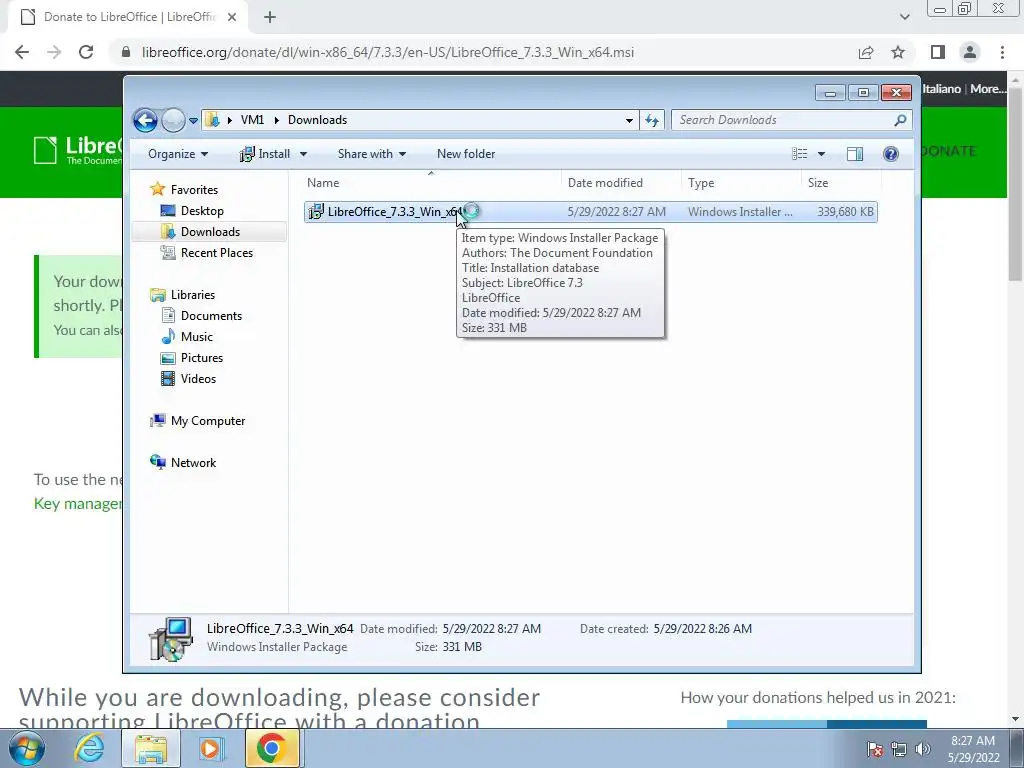Open Chrome tab search dropdown
The image size is (1024, 768).
click(x=904, y=18)
